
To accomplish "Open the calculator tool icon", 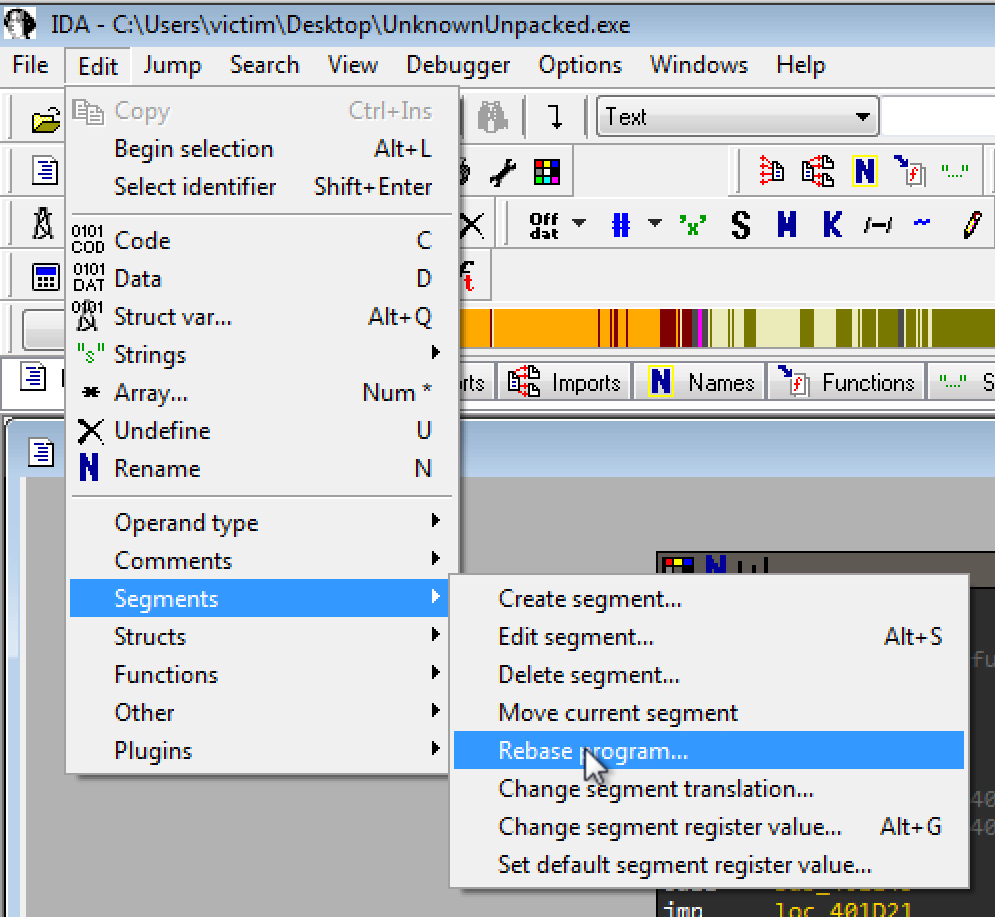I will click(x=45, y=277).
